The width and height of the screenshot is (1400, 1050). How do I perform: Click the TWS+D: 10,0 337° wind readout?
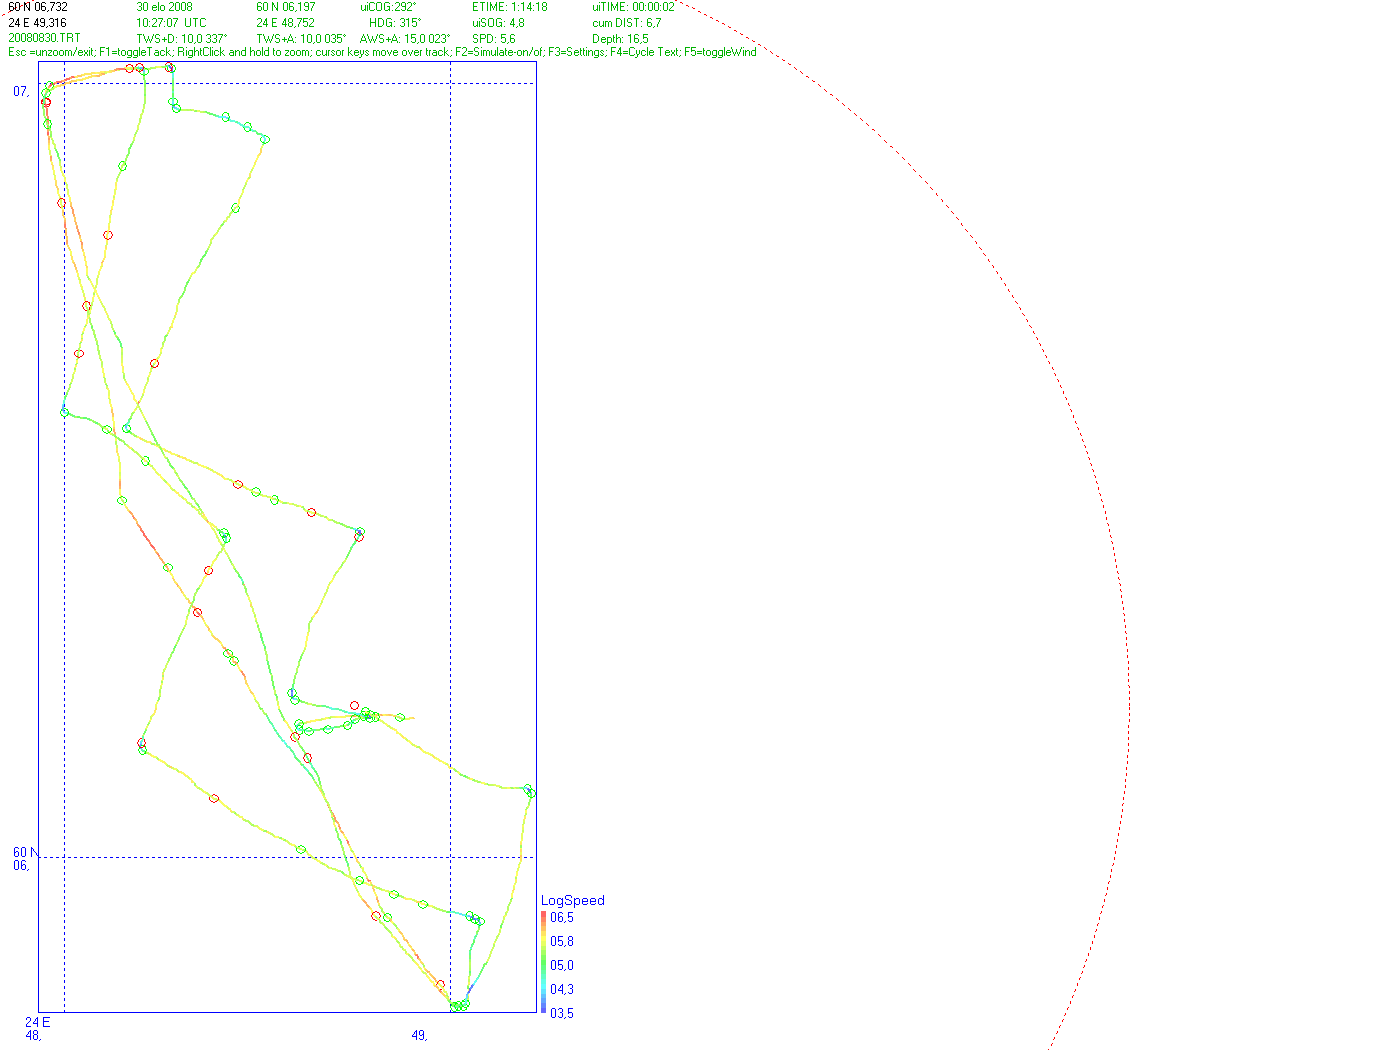[x=182, y=39]
